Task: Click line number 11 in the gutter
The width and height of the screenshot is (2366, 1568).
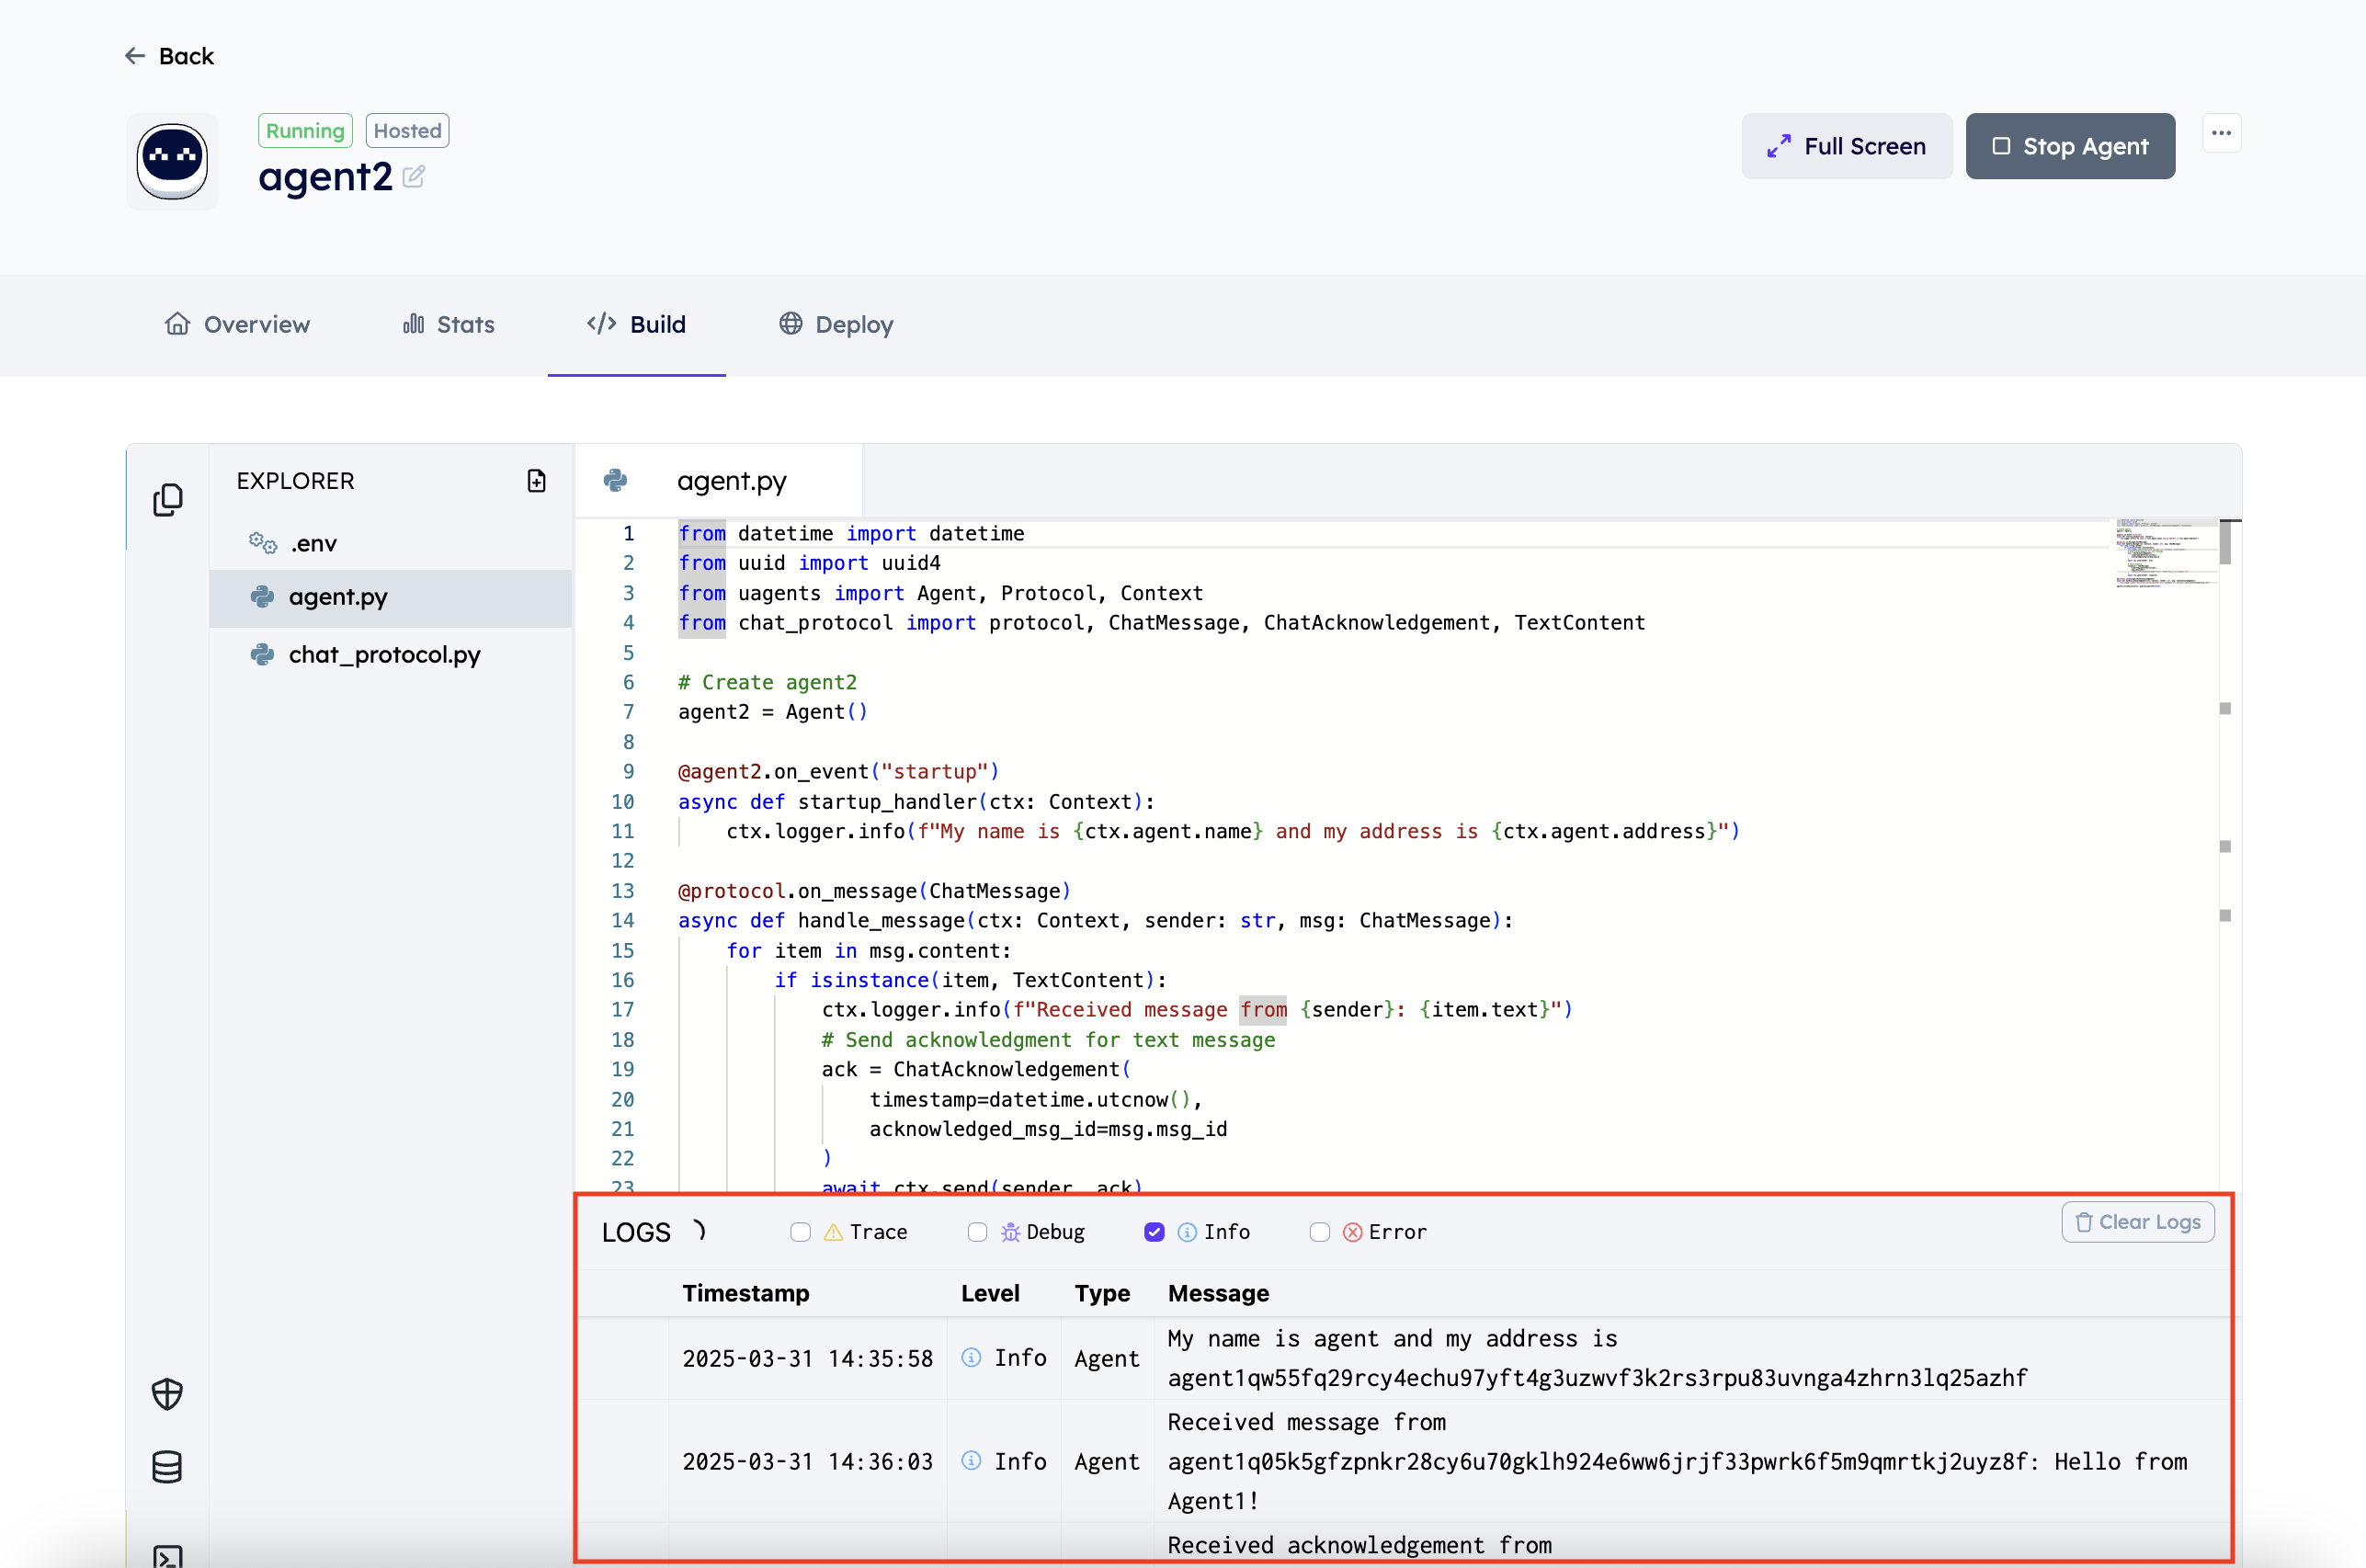Action: tap(622, 831)
